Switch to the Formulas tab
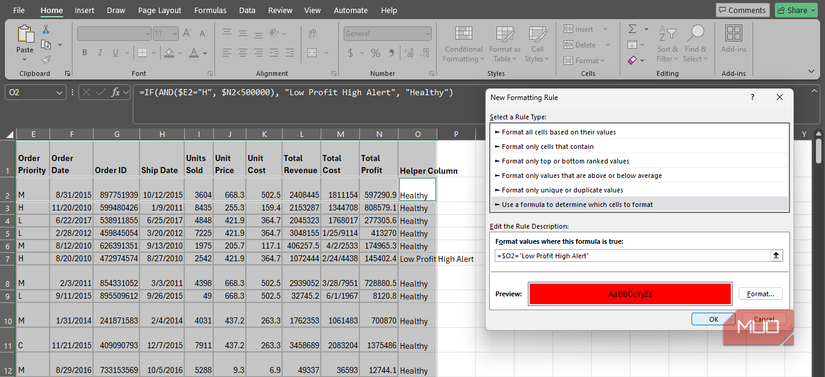Viewport: 825px width, 377px height. pyautogui.click(x=210, y=11)
